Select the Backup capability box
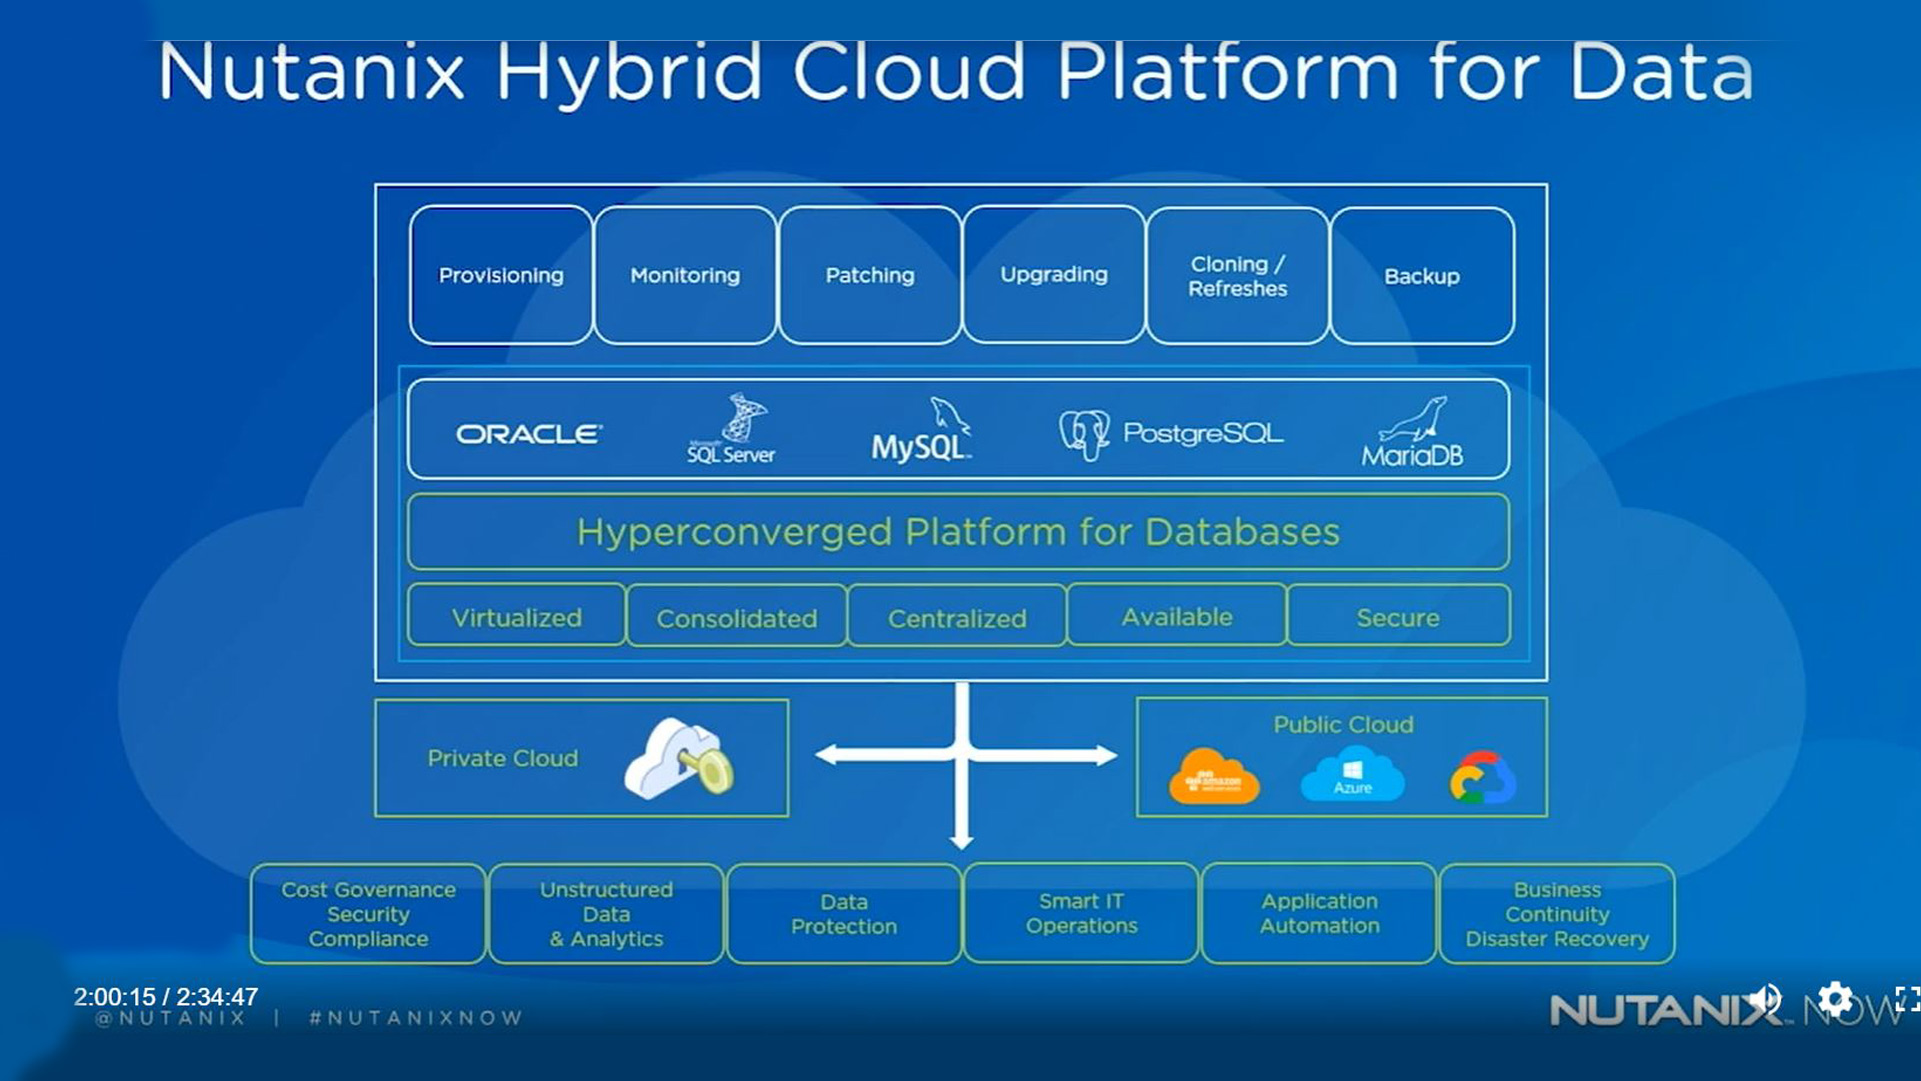 click(1421, 275)
